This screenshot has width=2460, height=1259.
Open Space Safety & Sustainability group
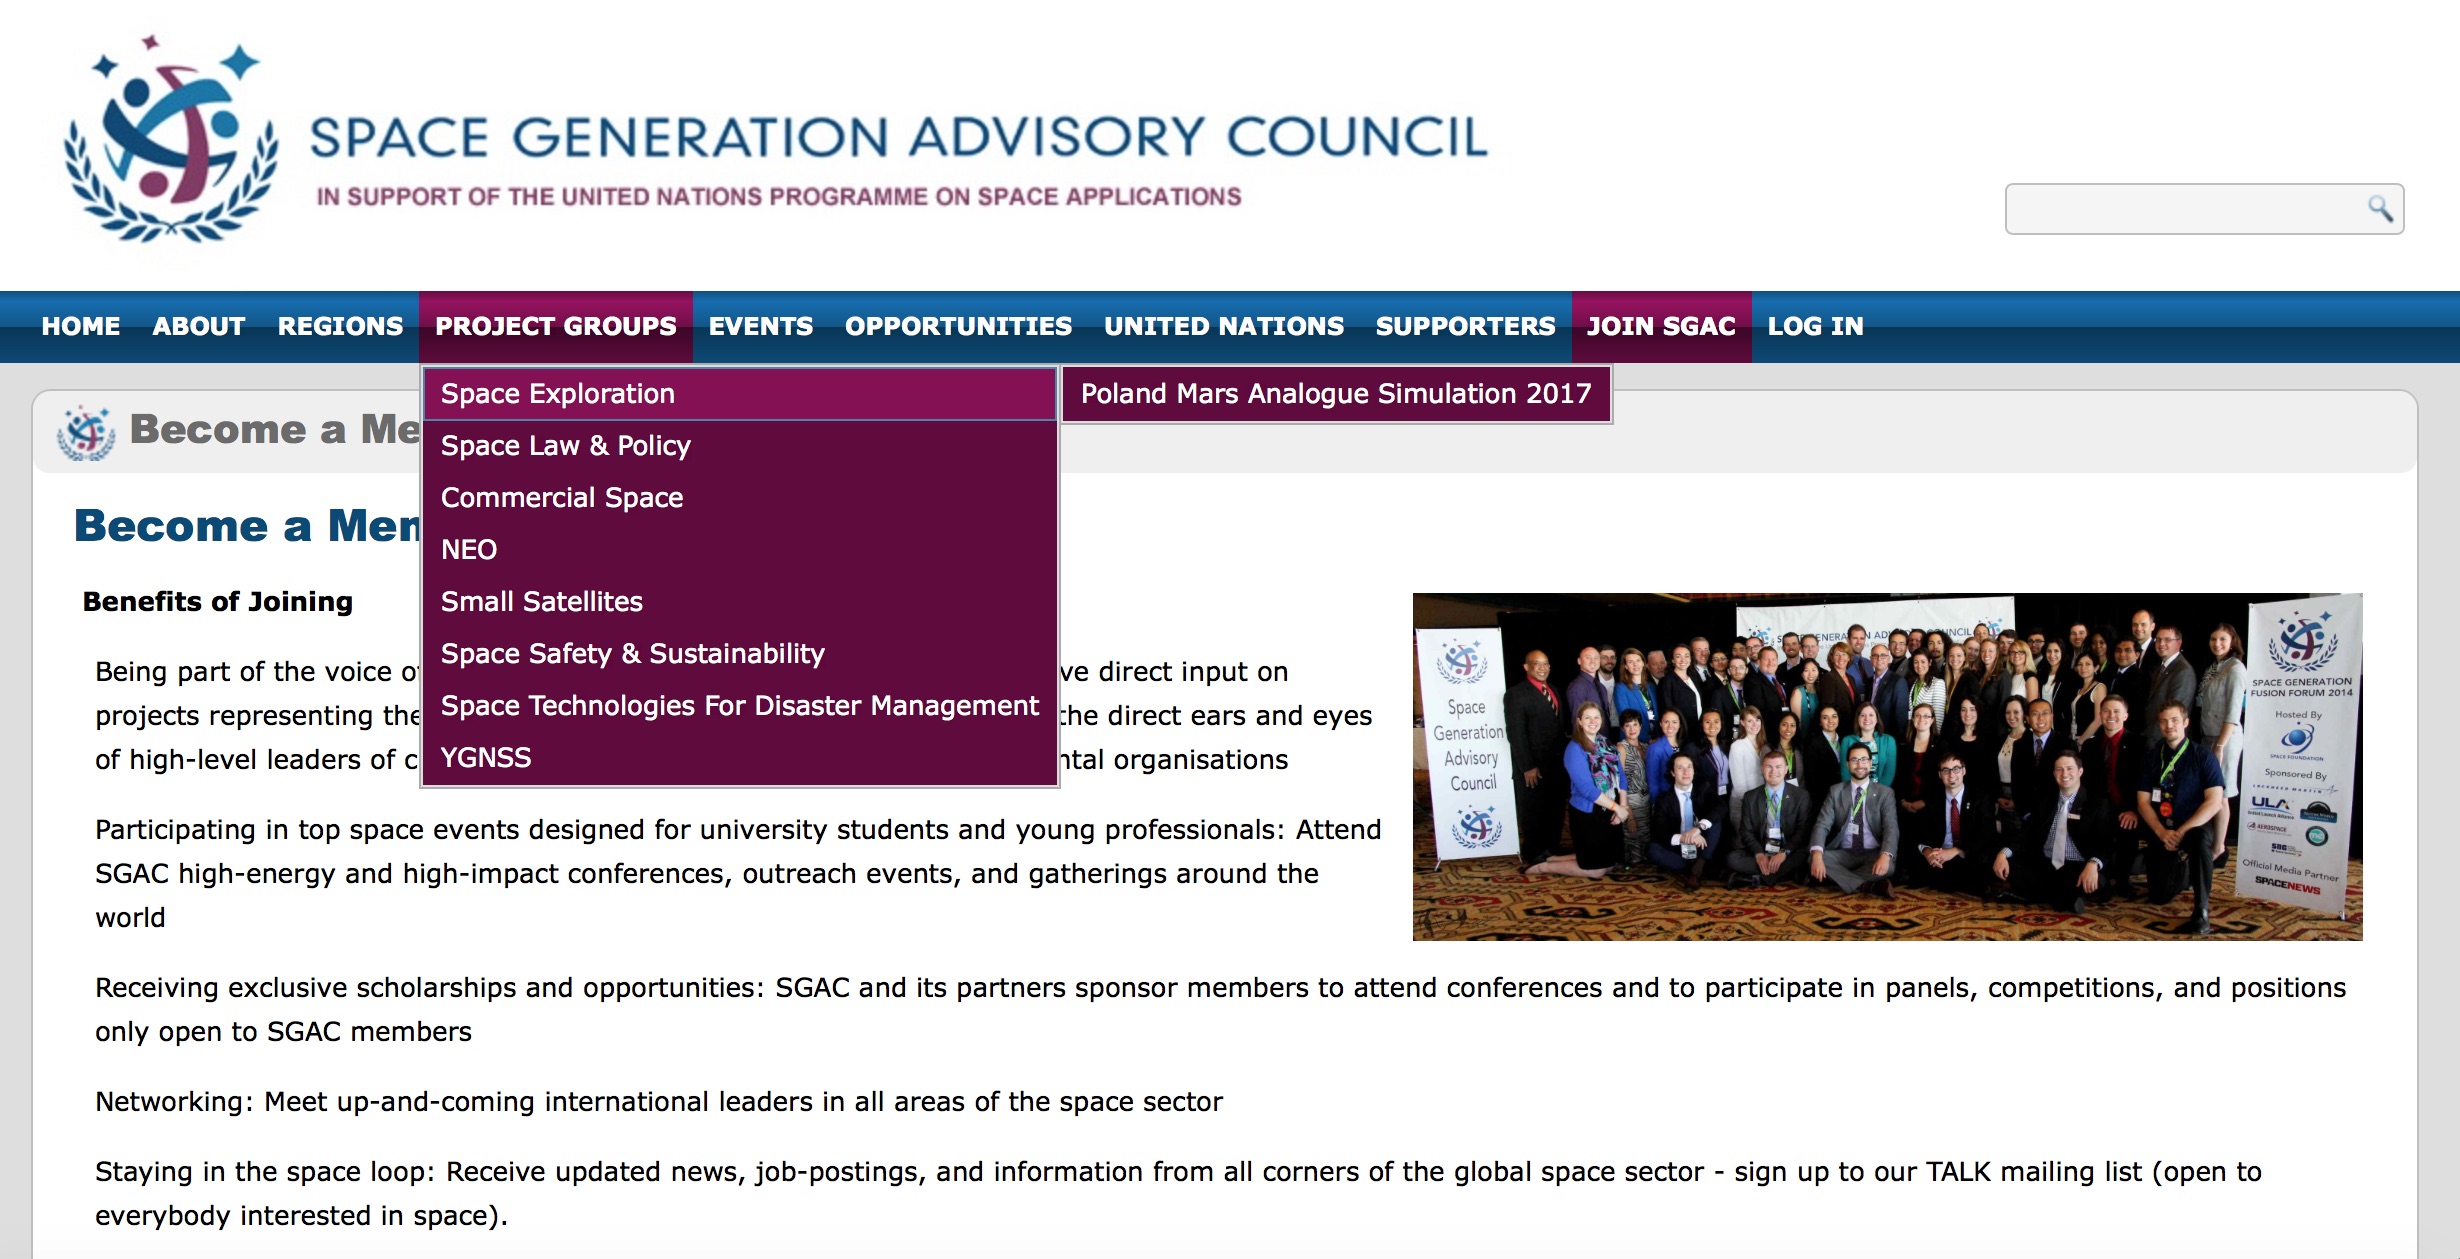click(x=740, y=654)
